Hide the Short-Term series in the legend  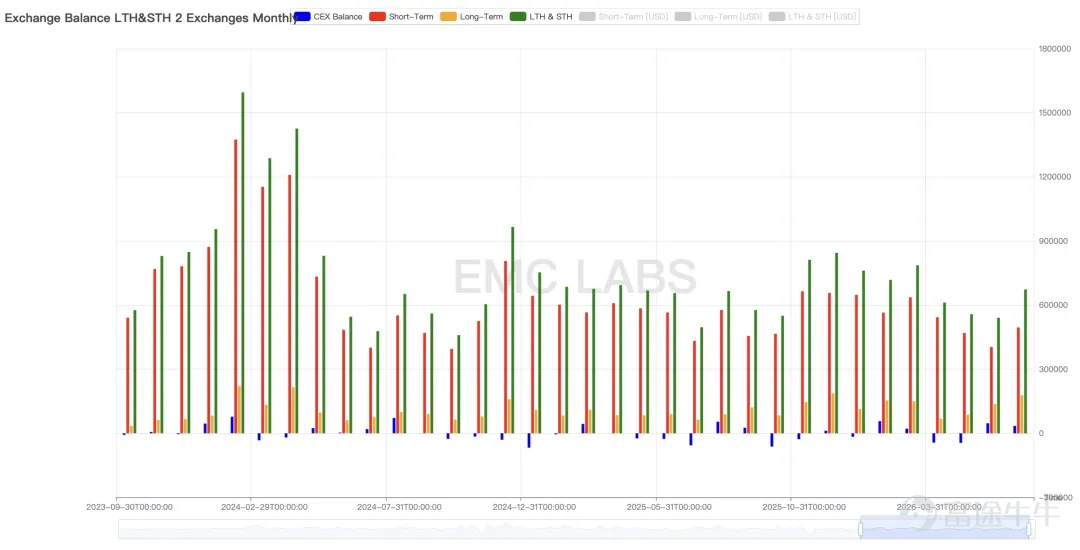coord(402,17)
